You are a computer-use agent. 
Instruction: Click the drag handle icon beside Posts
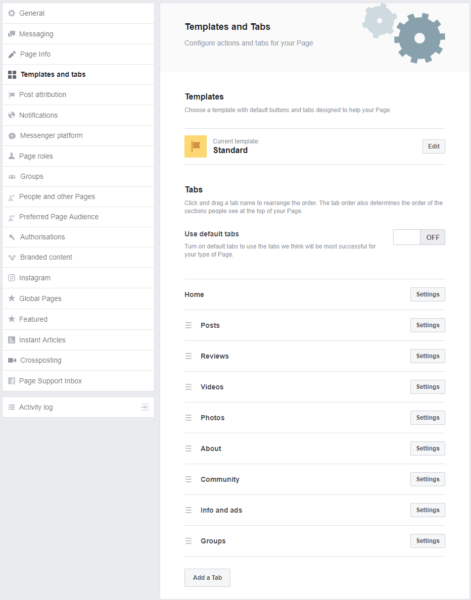point(188,325)
